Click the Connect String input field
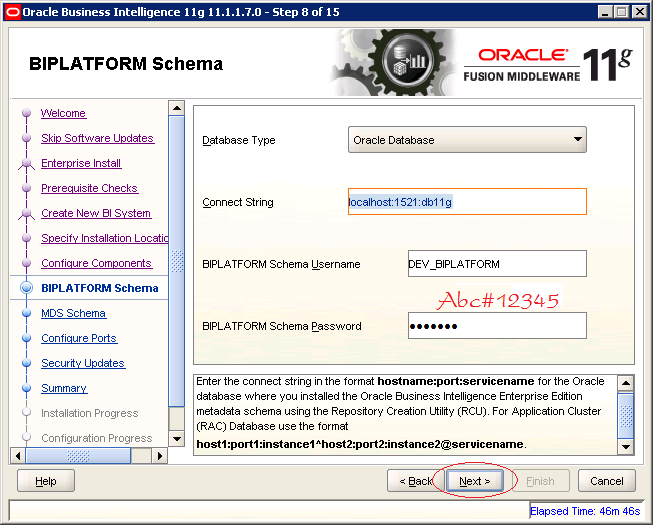The width and height of the screenshot is (653, 525). tap(467, 202)
